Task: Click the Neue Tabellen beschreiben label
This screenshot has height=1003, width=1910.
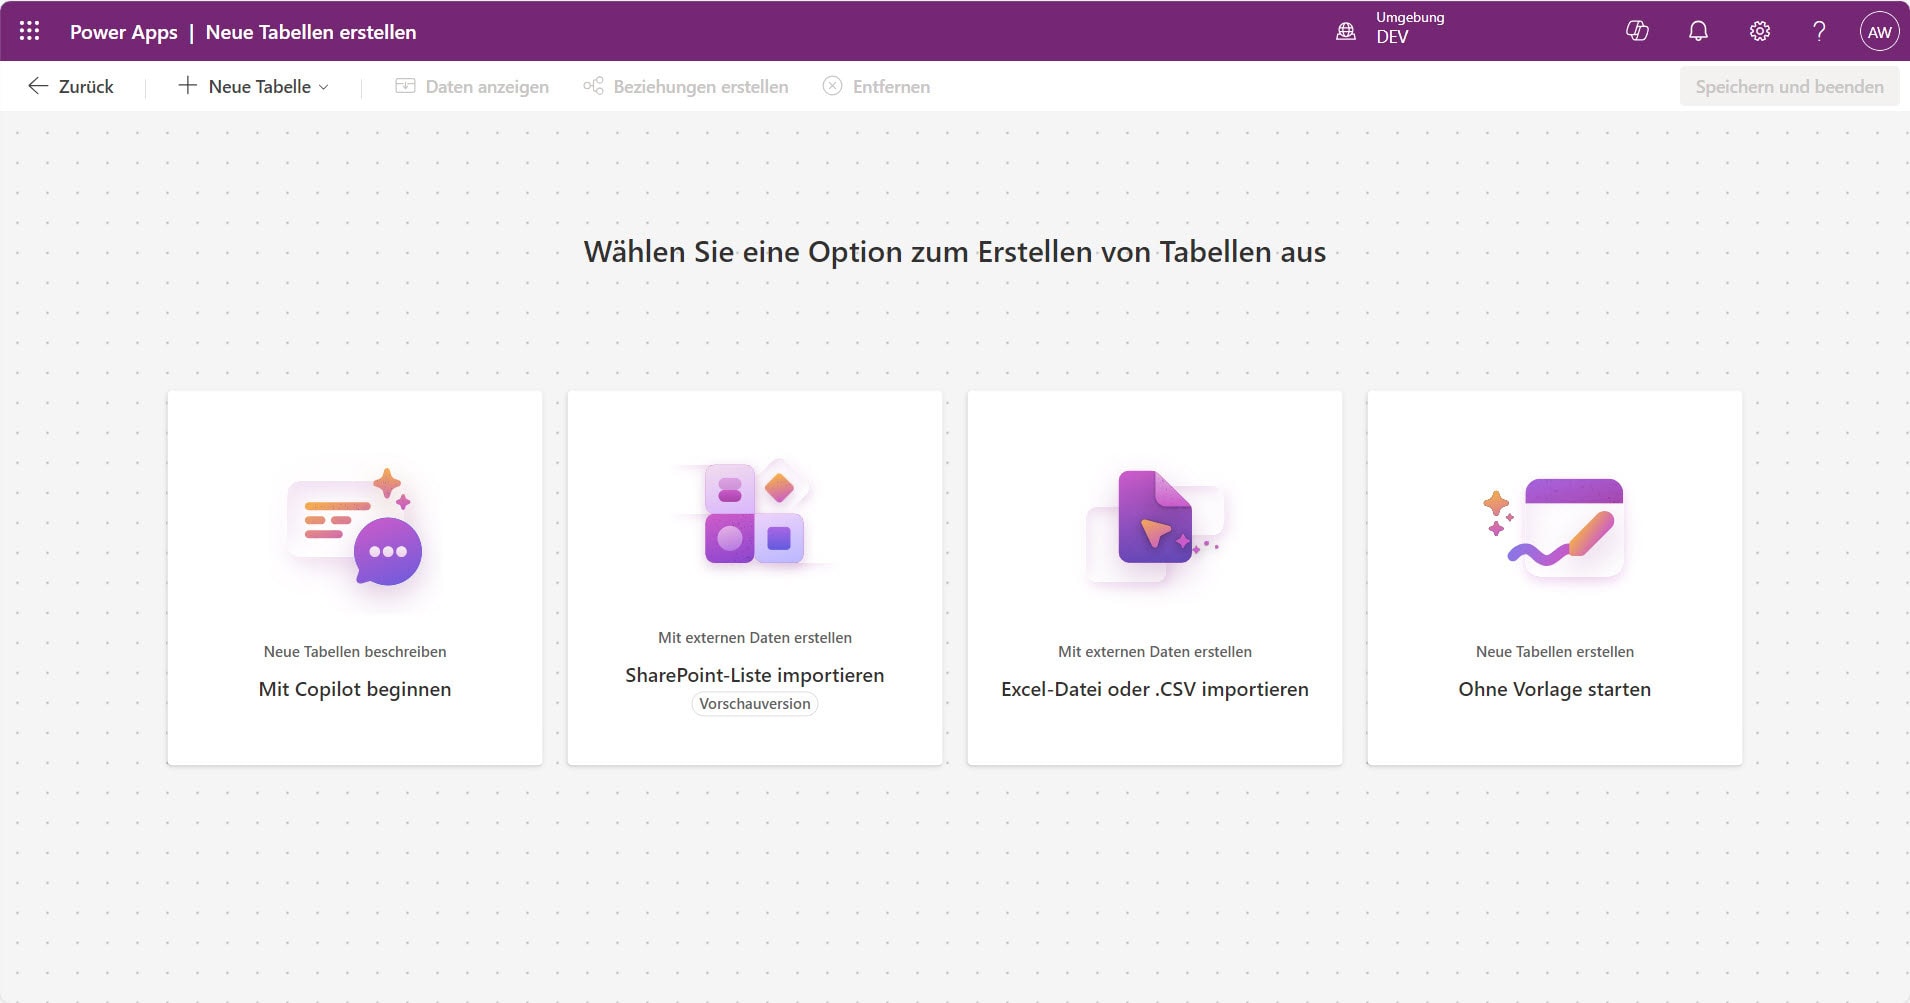Action: click(355, 651)
